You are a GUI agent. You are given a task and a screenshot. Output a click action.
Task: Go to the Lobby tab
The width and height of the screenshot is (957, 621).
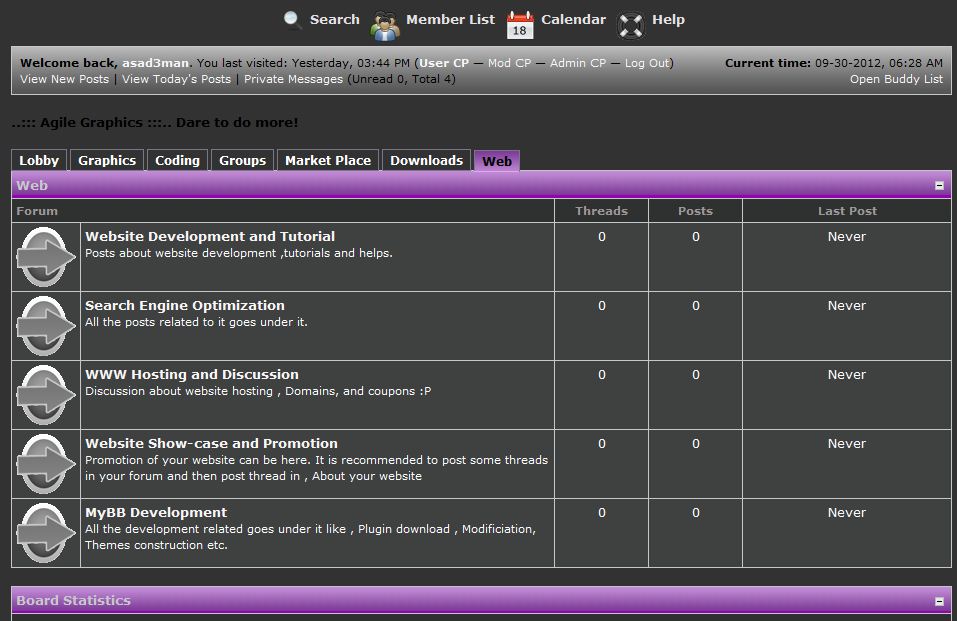click(39, 160)
